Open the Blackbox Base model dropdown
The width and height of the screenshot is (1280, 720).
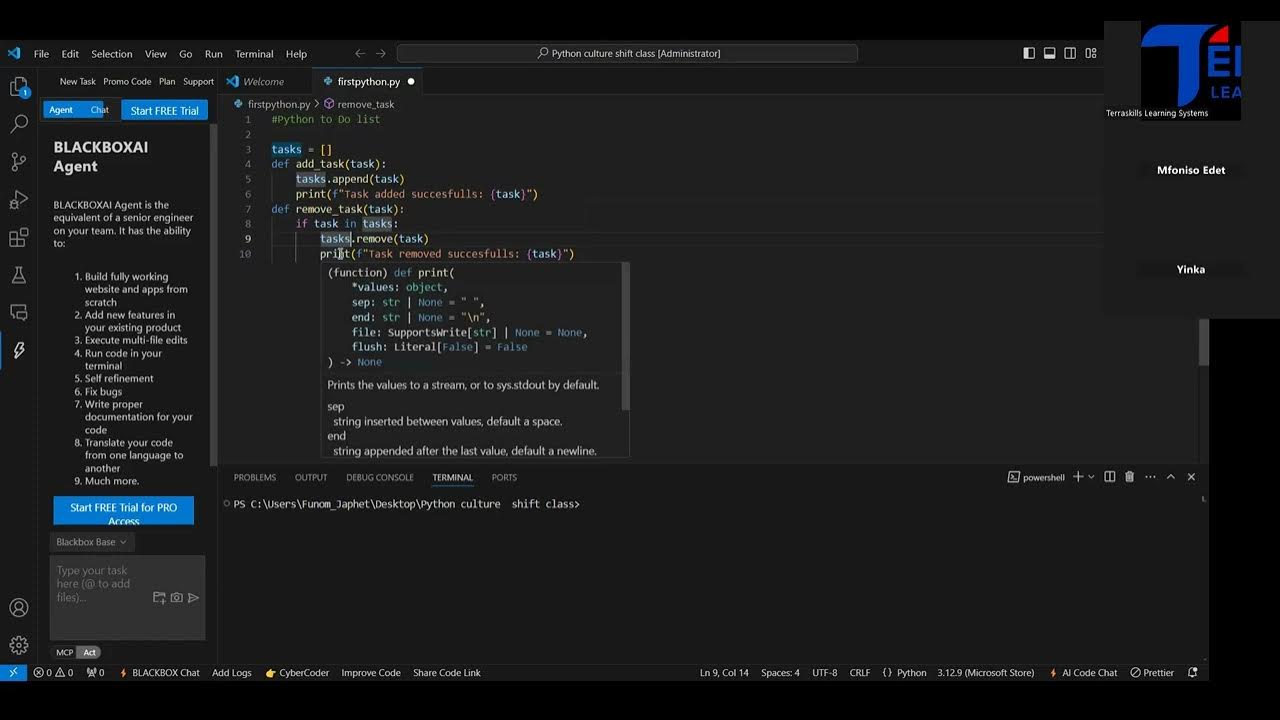pyautogui.click(x=92, y=542)
